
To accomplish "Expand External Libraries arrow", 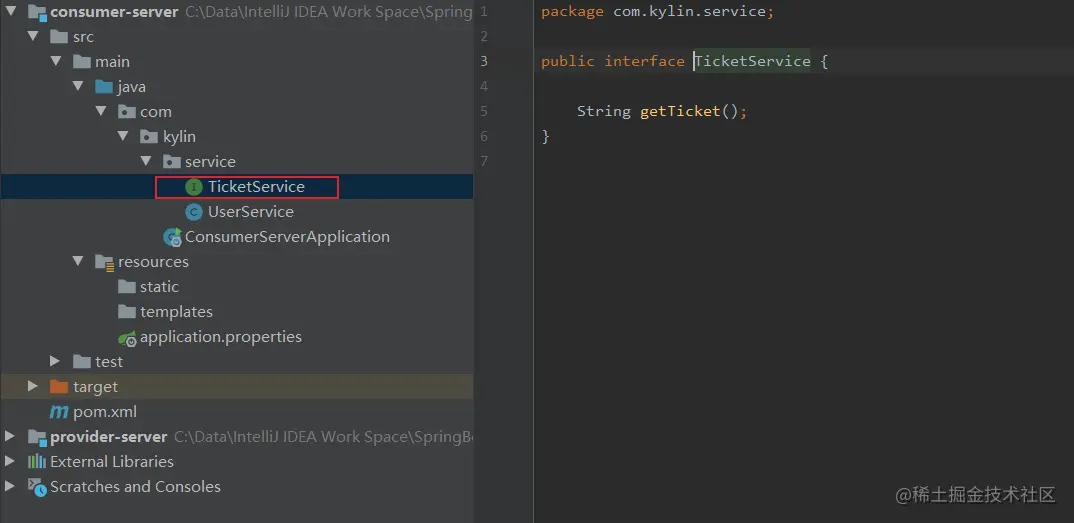I will (x=10, y=461).
